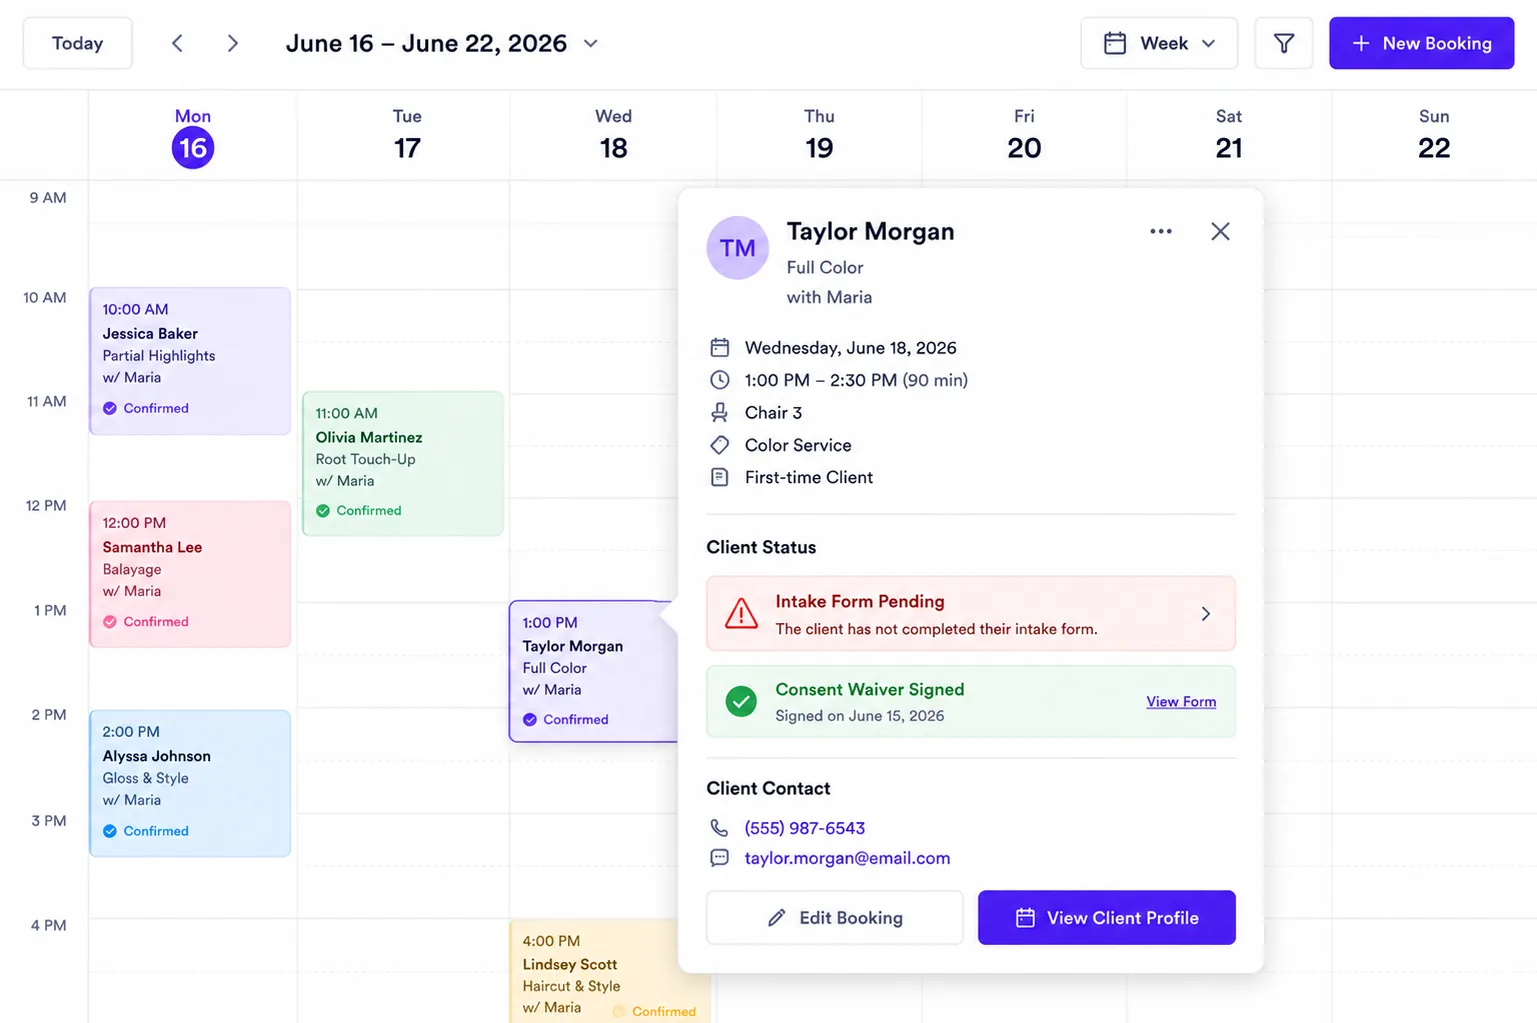The image size is (1537, 1023).
Task: Click '1:00 PM – 2:30 PM (90 min)' text
Action: pos(856,380)
